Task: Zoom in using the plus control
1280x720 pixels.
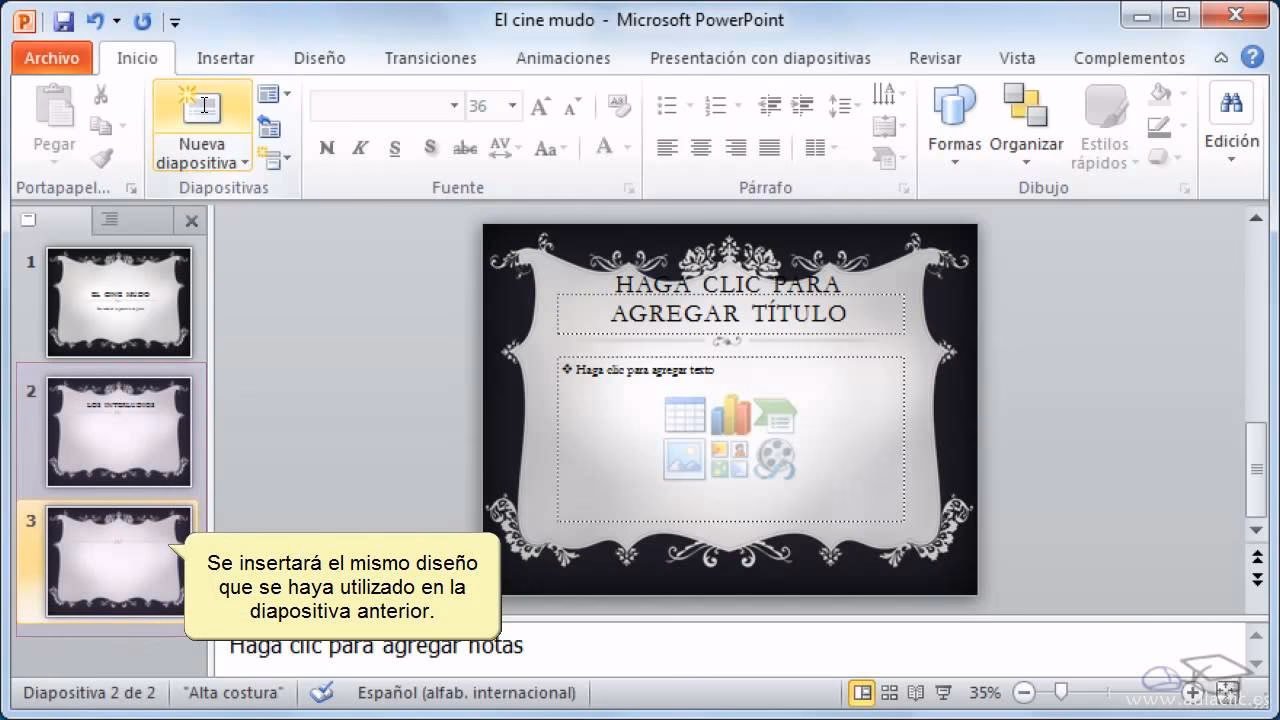Action: (x=1192, y=691)
